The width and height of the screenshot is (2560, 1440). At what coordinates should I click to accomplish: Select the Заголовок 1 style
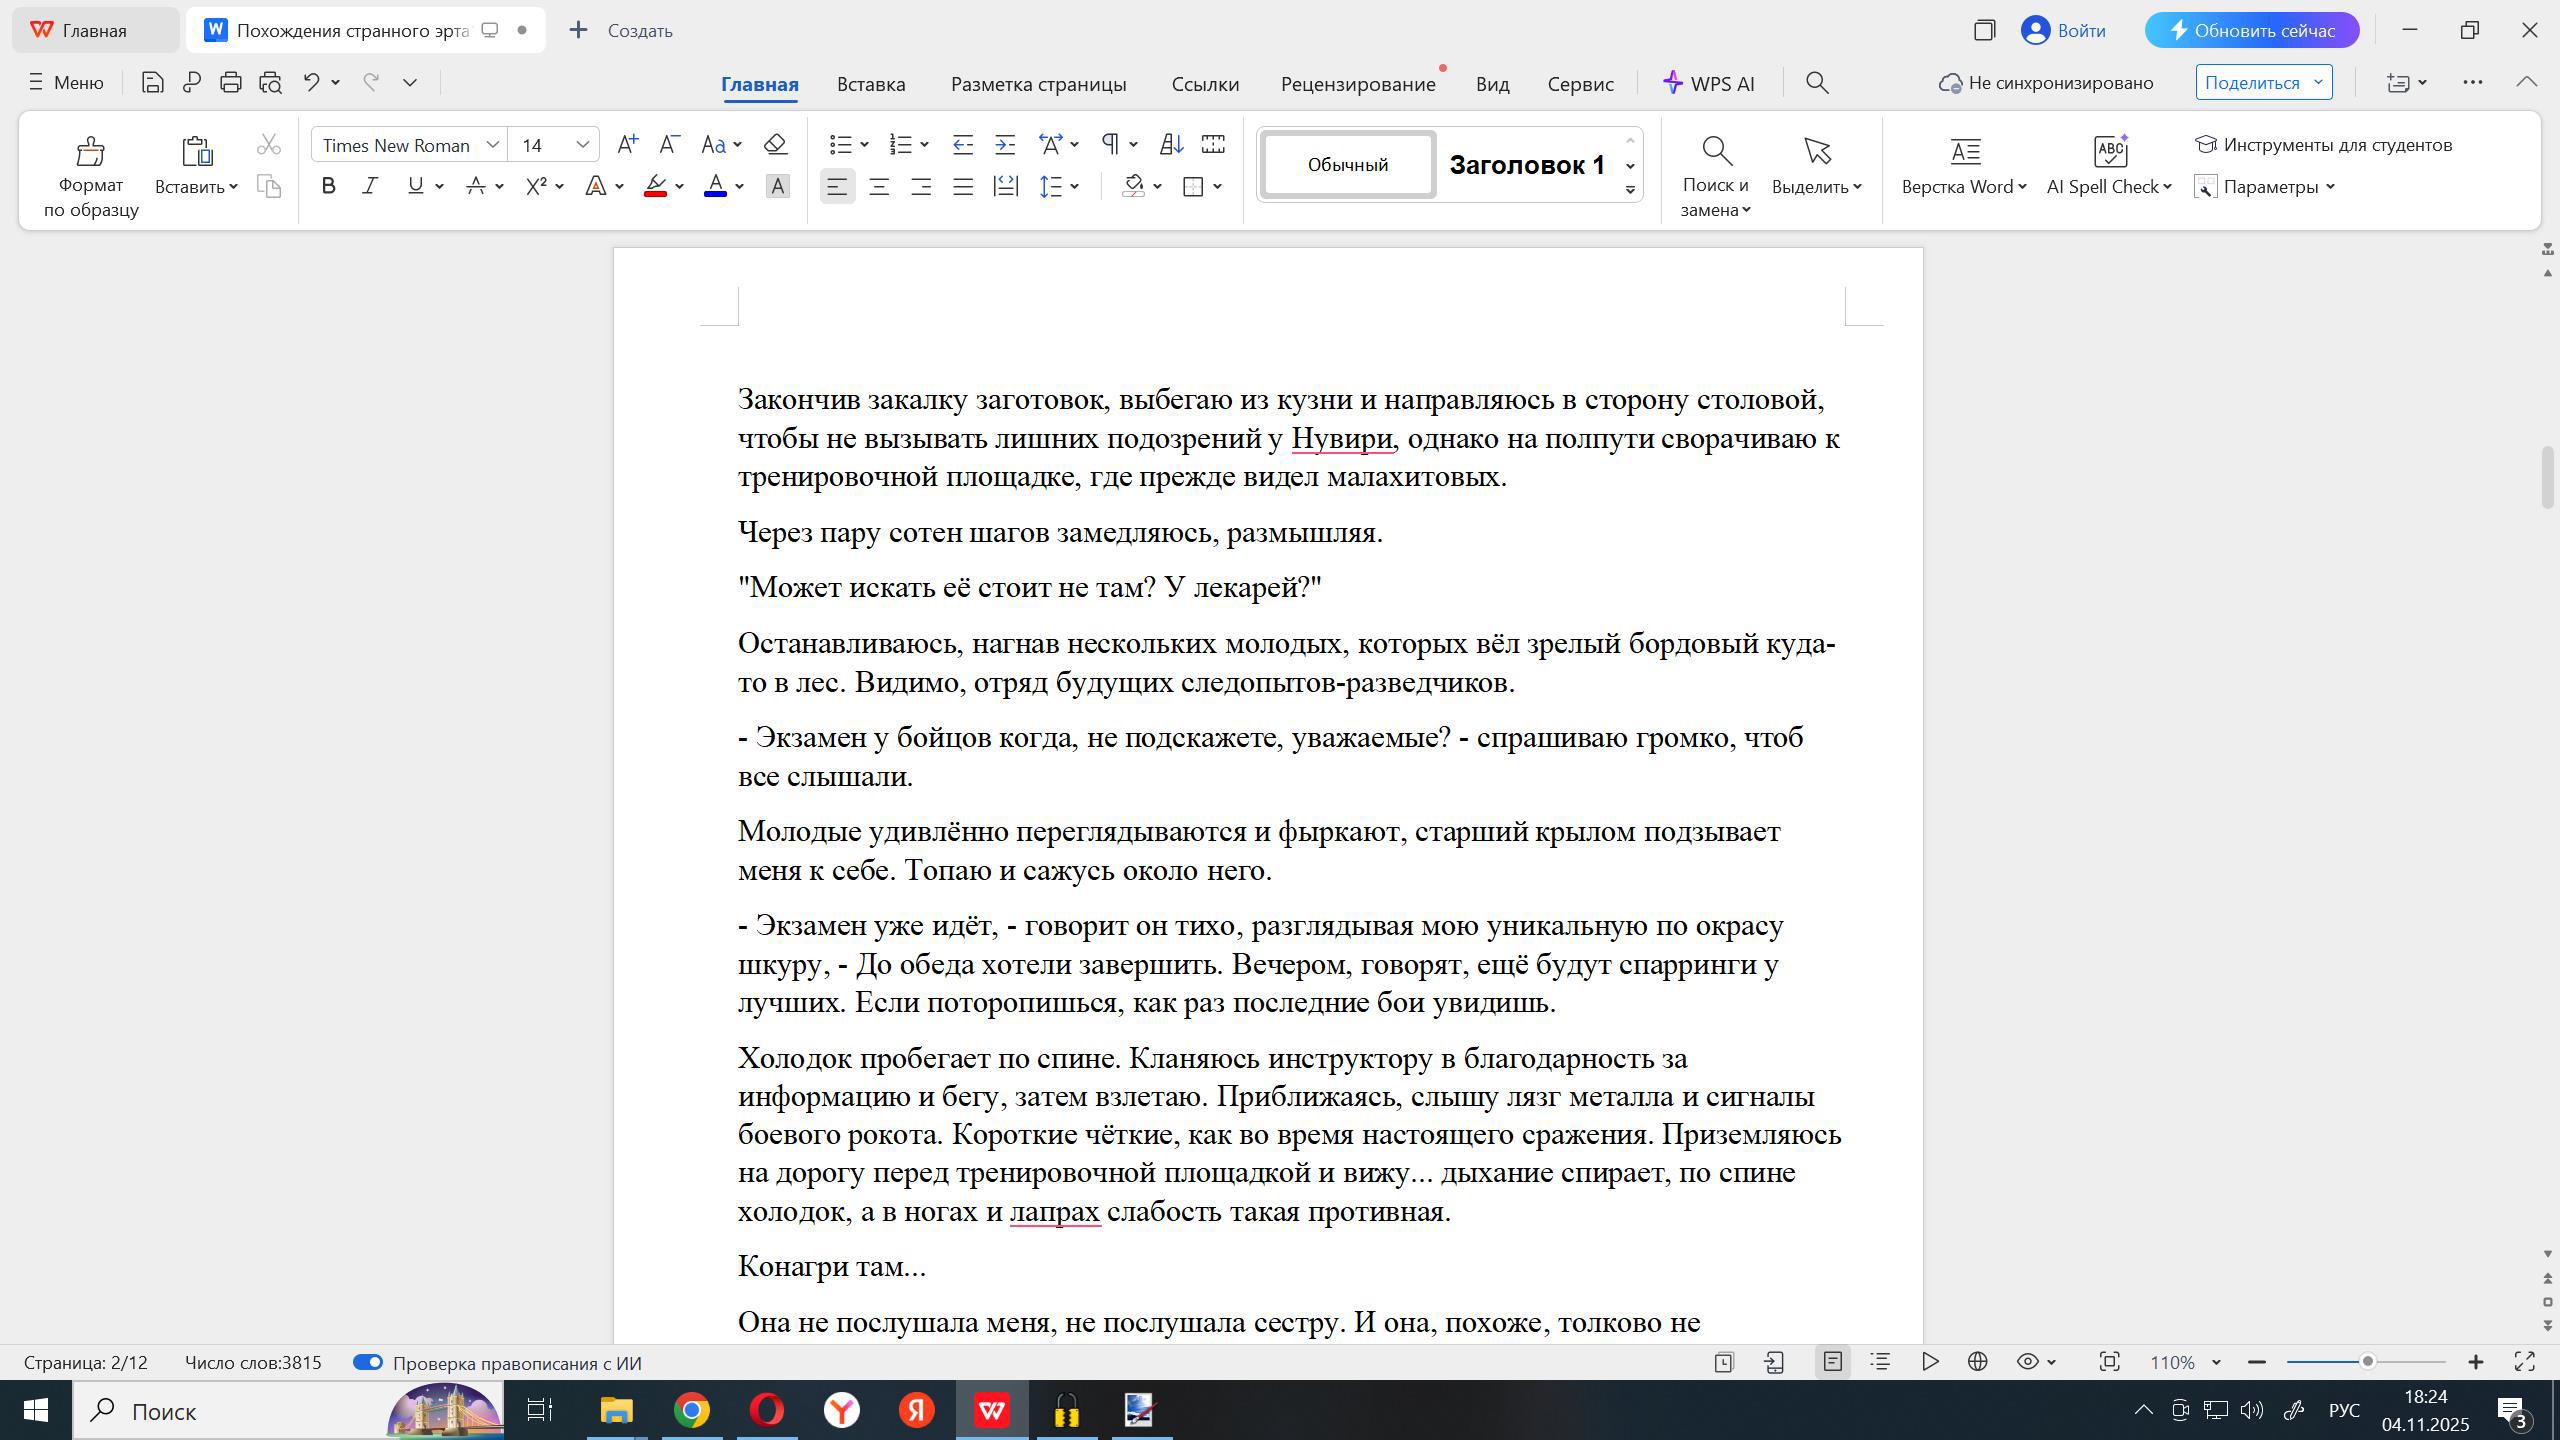point(1526,165)
